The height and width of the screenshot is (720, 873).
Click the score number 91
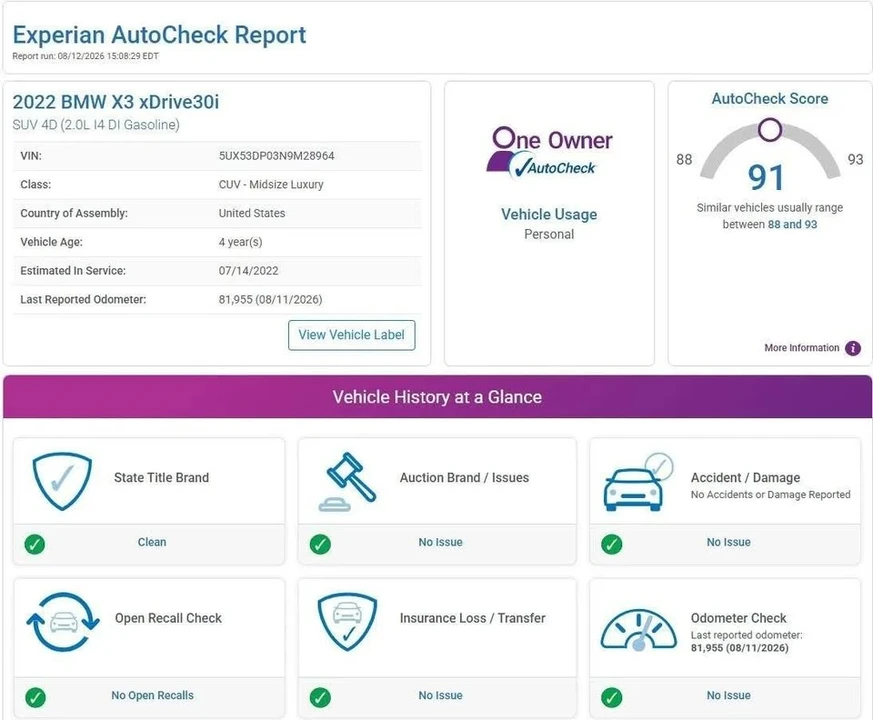click(x=766, y=178)
